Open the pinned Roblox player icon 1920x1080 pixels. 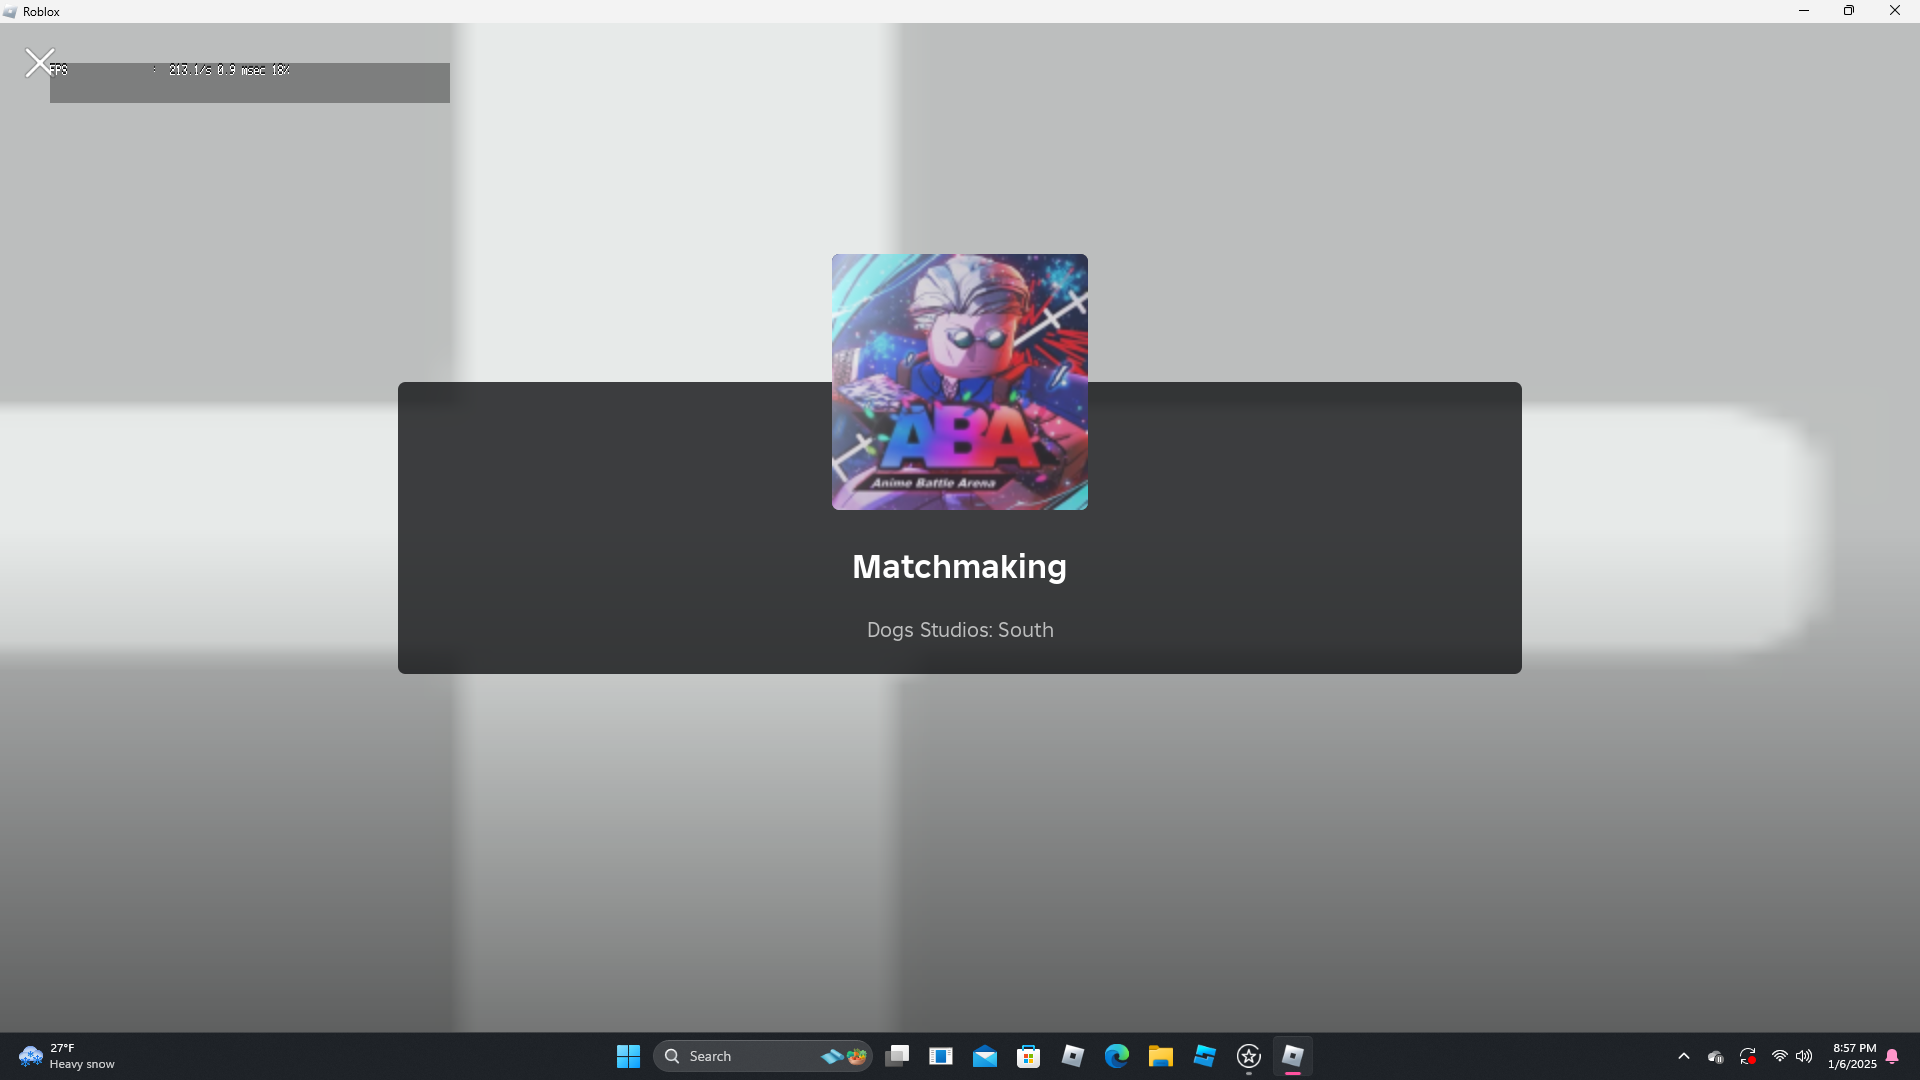coord(1072,1056)
